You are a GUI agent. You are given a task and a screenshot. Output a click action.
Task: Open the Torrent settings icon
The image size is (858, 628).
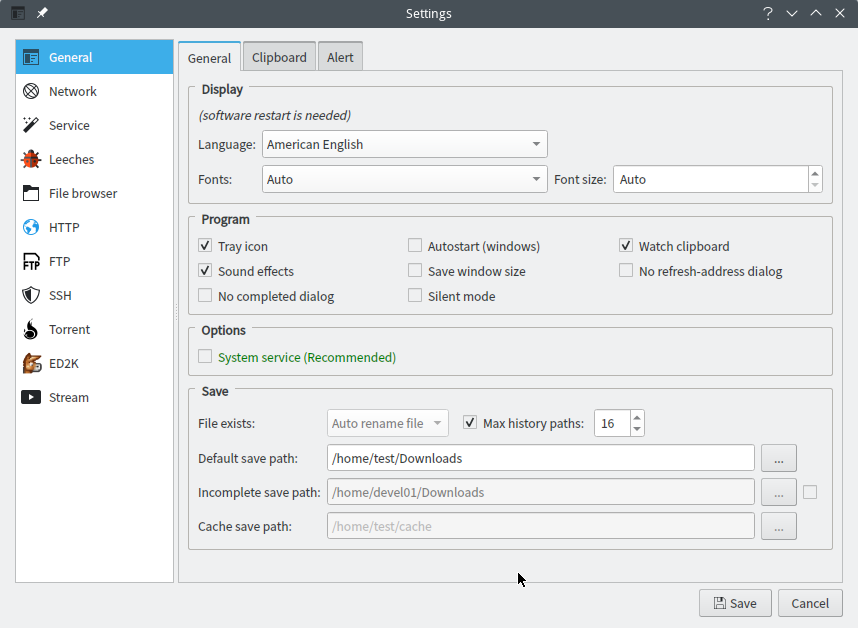coord(31,329)
